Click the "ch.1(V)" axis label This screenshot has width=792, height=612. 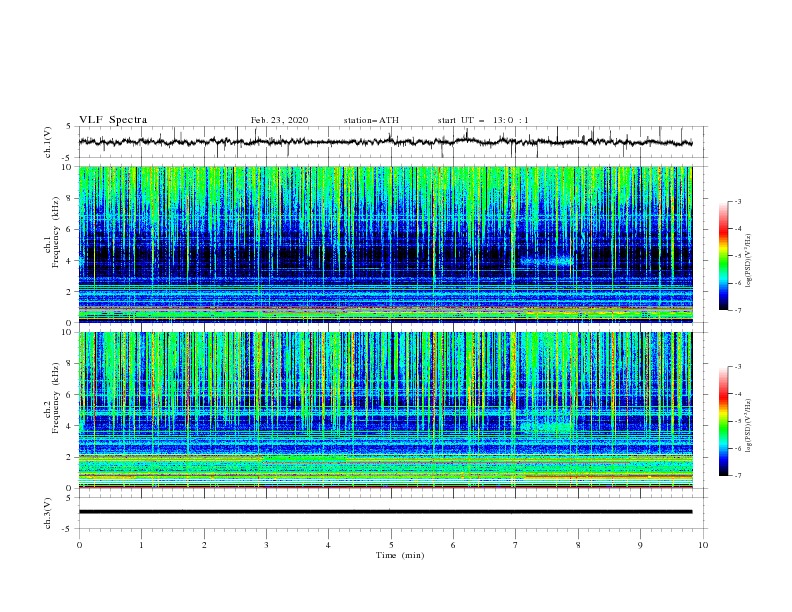pos(48,142)
